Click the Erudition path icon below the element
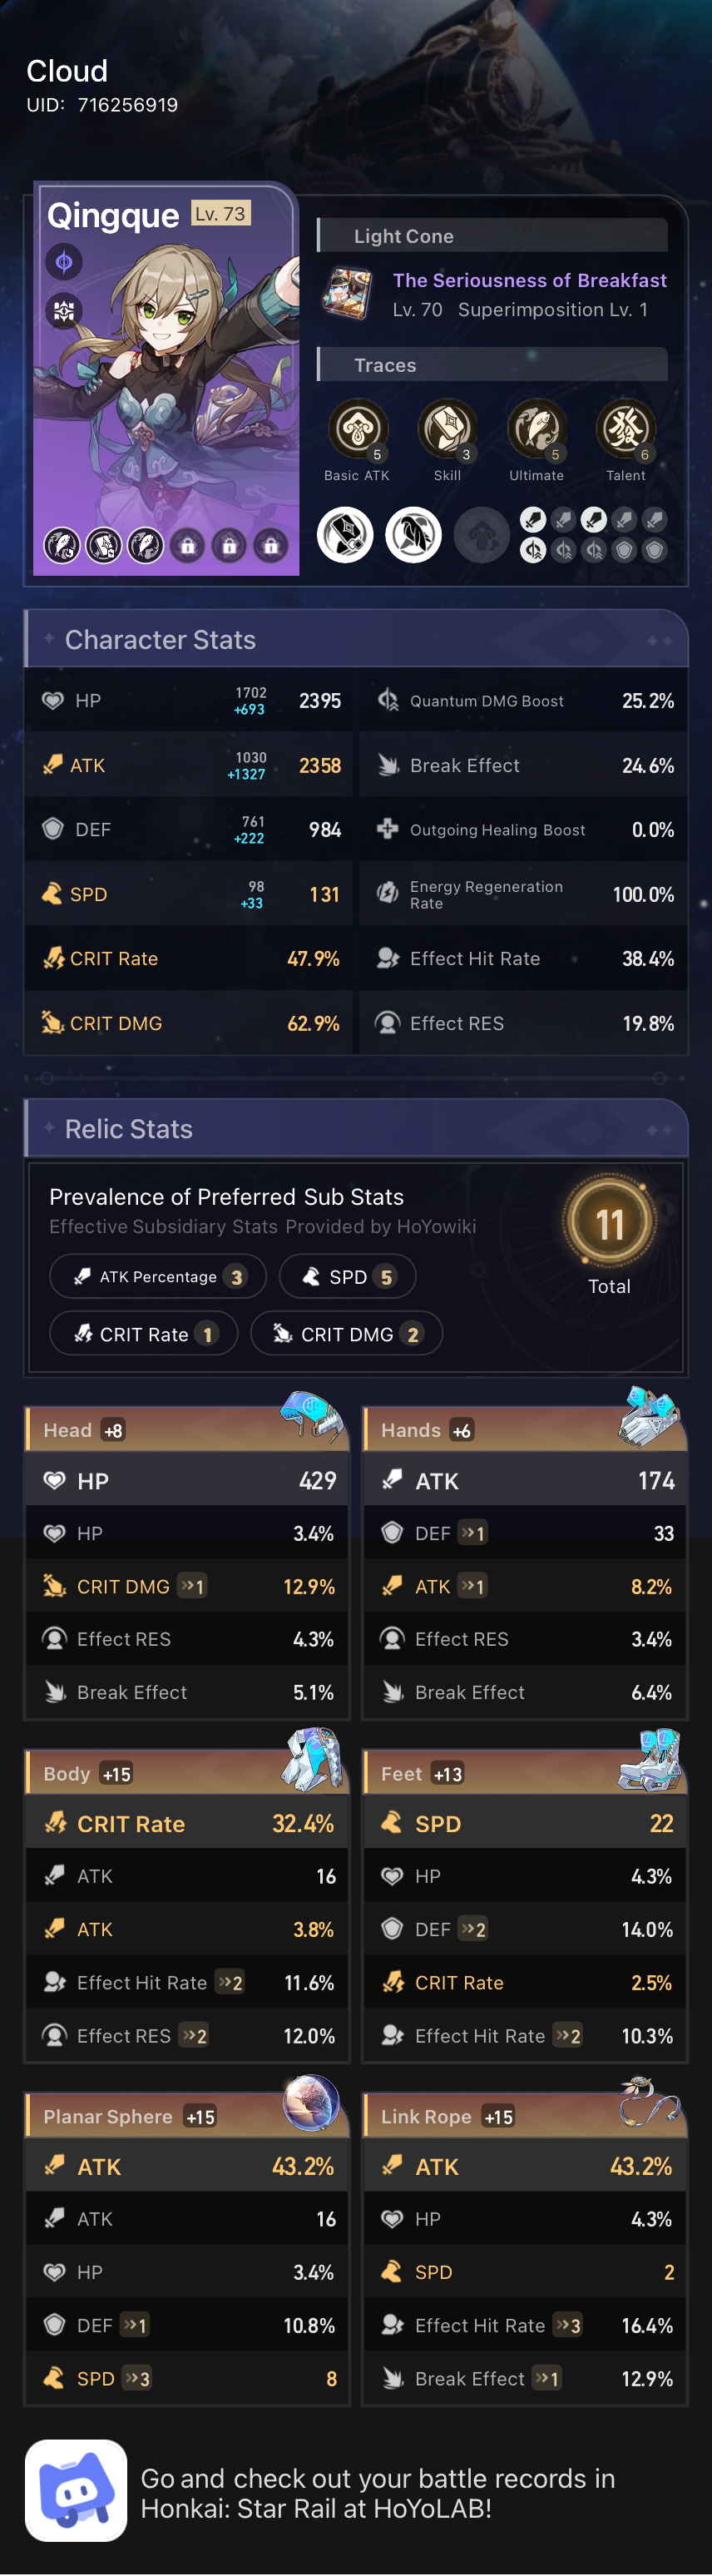The image size is (712, 2576). (x=62, y=313)
